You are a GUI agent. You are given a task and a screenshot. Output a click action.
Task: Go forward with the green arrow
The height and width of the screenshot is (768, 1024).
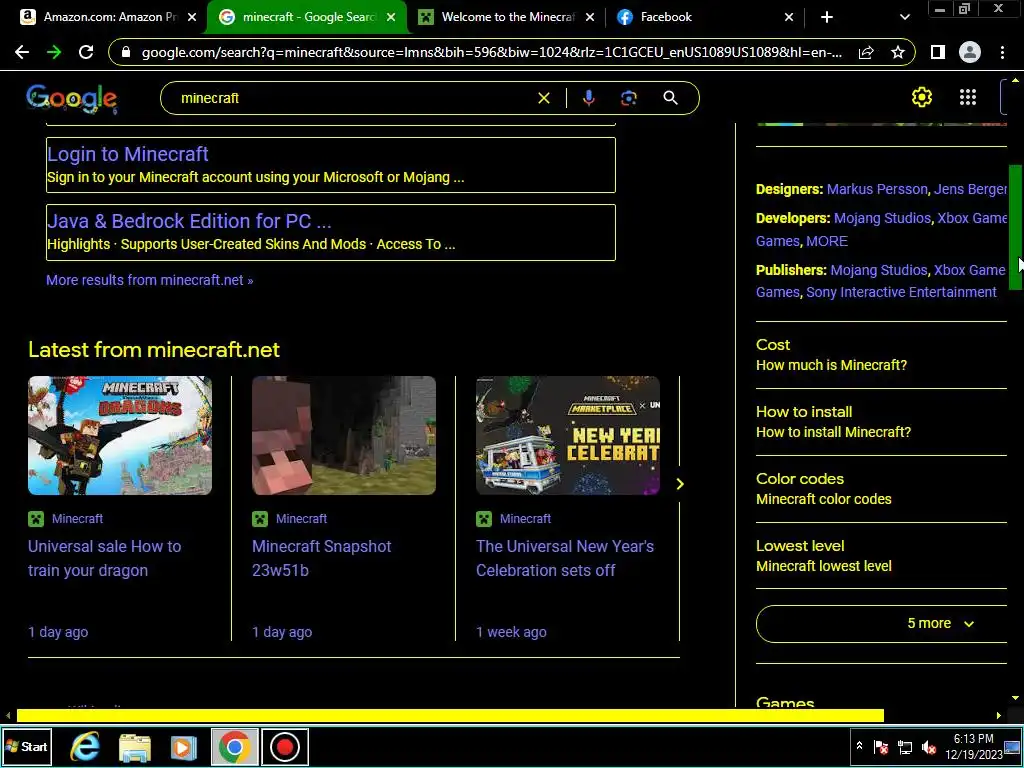[x=54, y=52]
